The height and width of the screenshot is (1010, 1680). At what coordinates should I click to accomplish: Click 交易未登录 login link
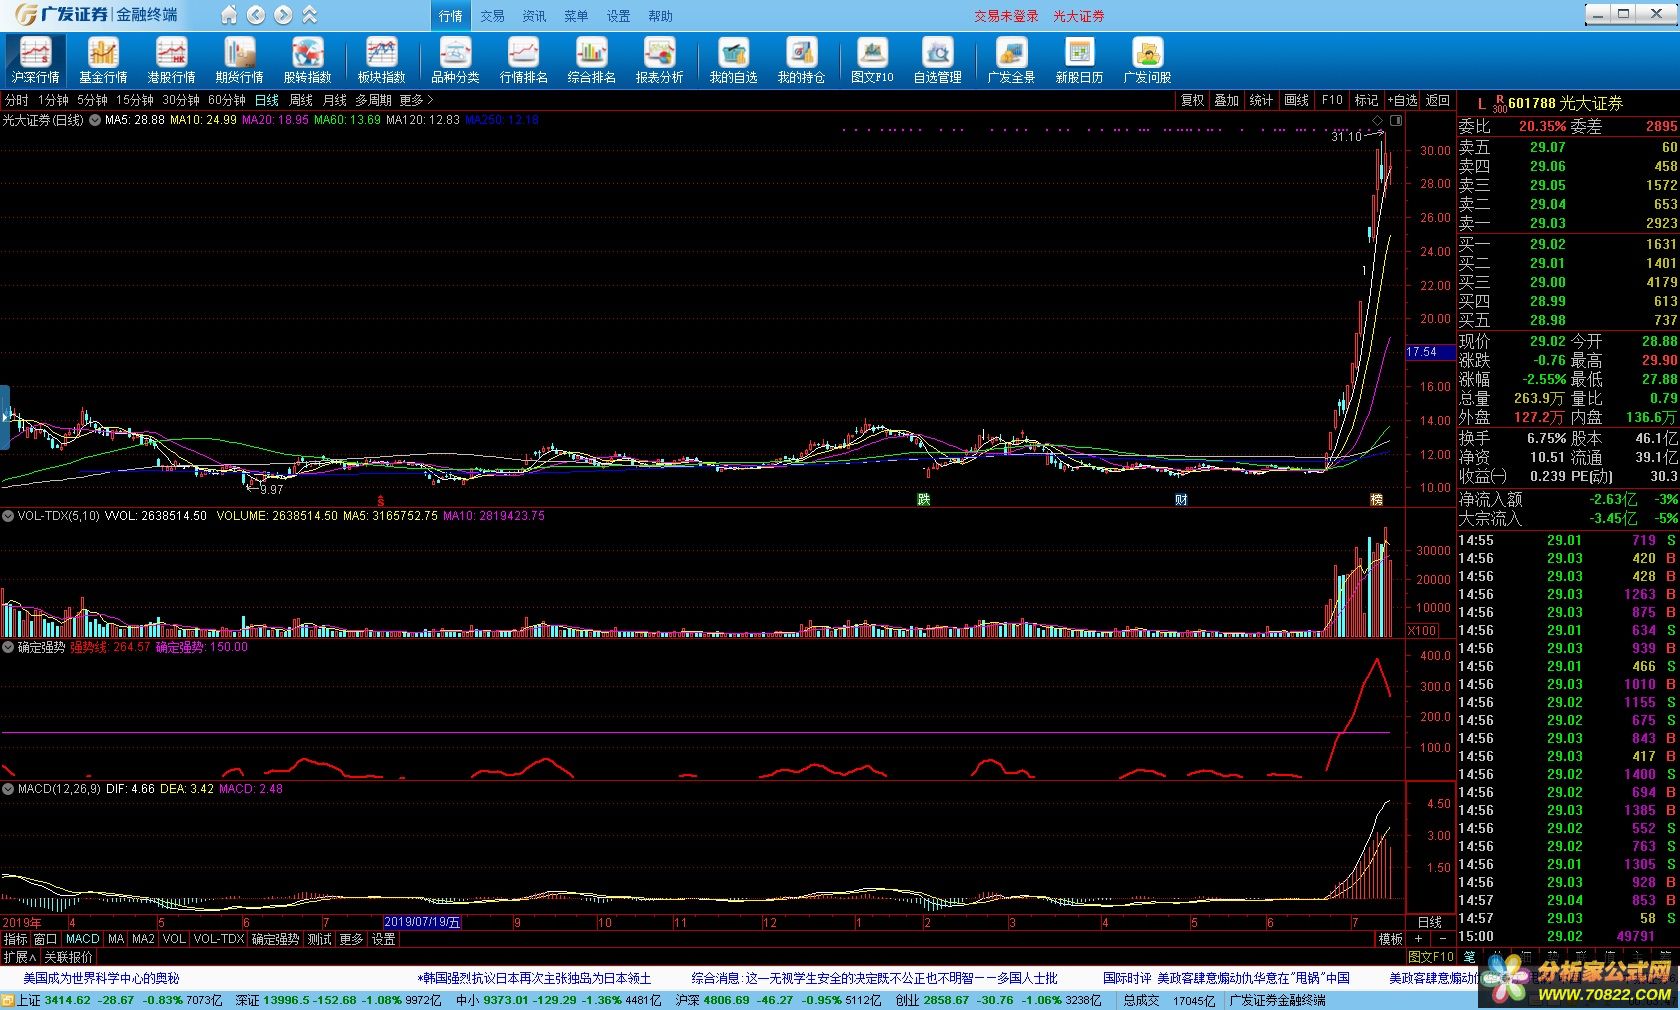1006,16
